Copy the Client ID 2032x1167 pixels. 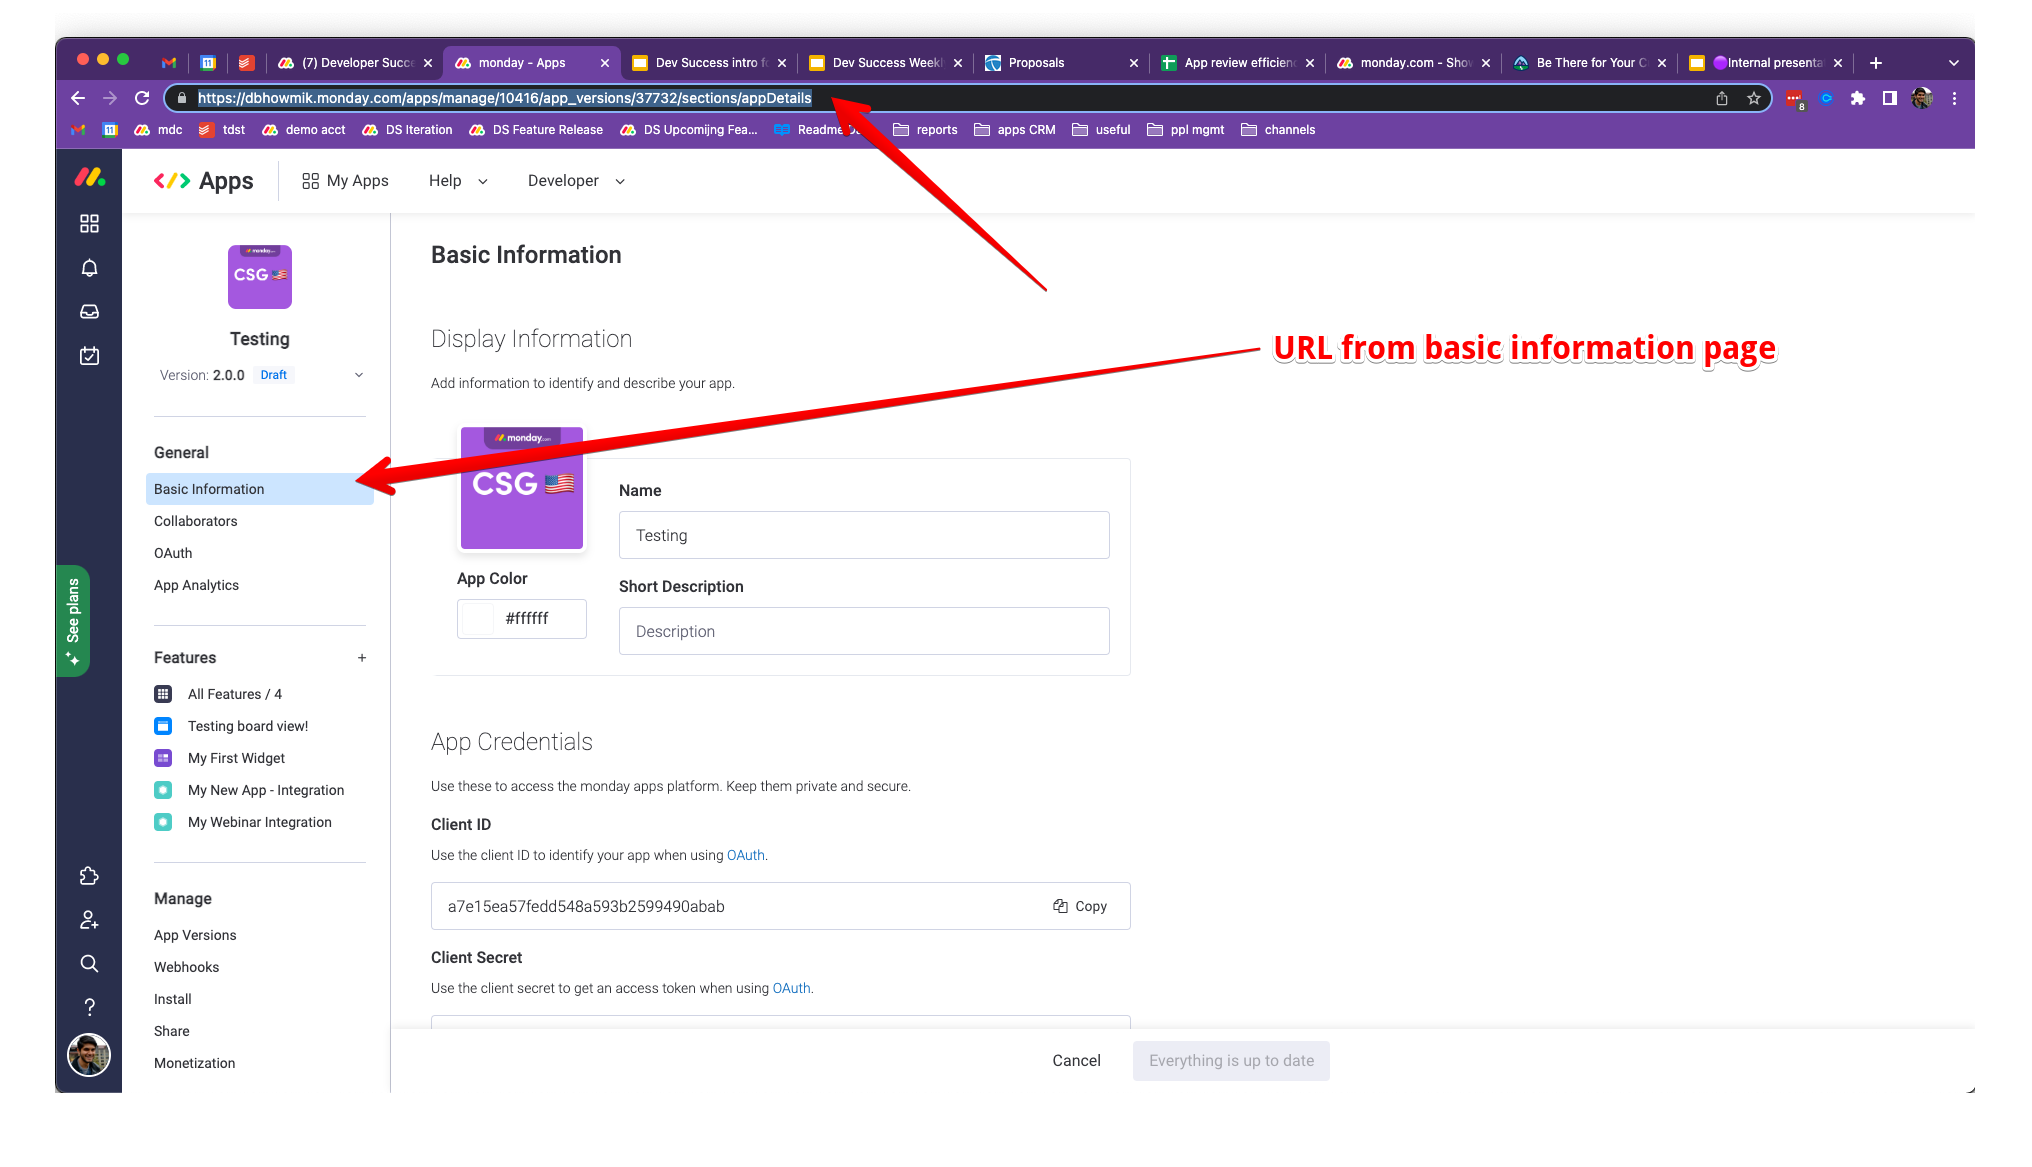point(1080,906)
